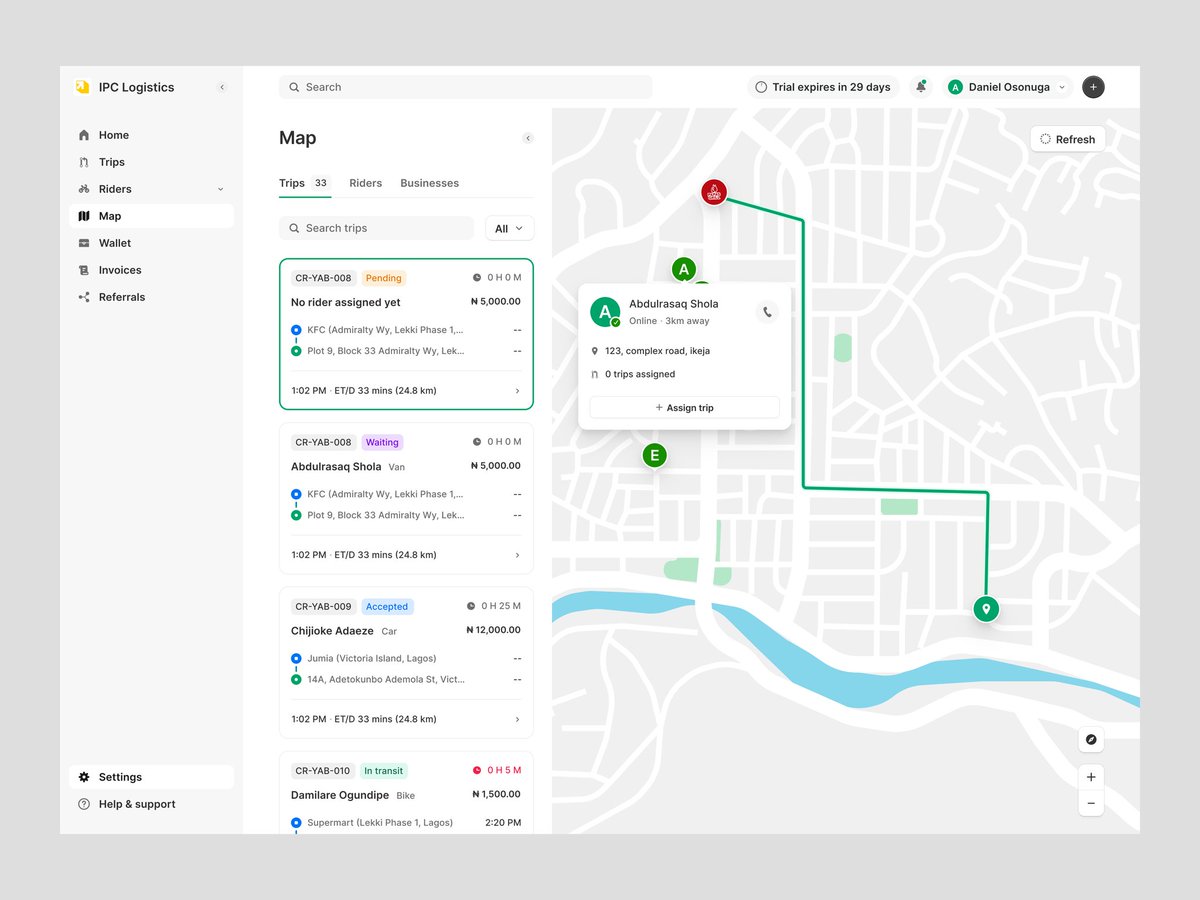Image resolution: width=1200 pixels, height=900 pixels.
Task: Click the IPC Logistics yellow logo icon
Action: pos(82,87)
